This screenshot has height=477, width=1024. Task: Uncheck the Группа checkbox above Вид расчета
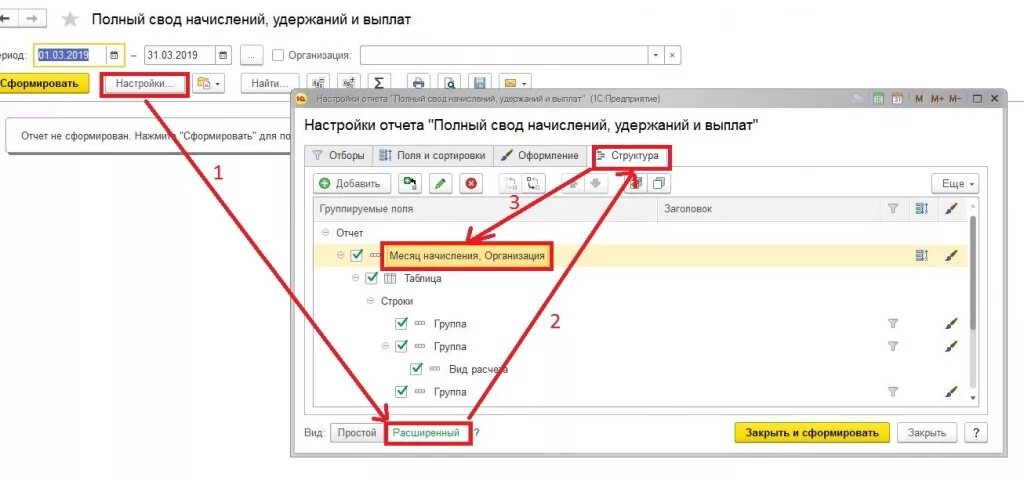(x=402, y=346)
